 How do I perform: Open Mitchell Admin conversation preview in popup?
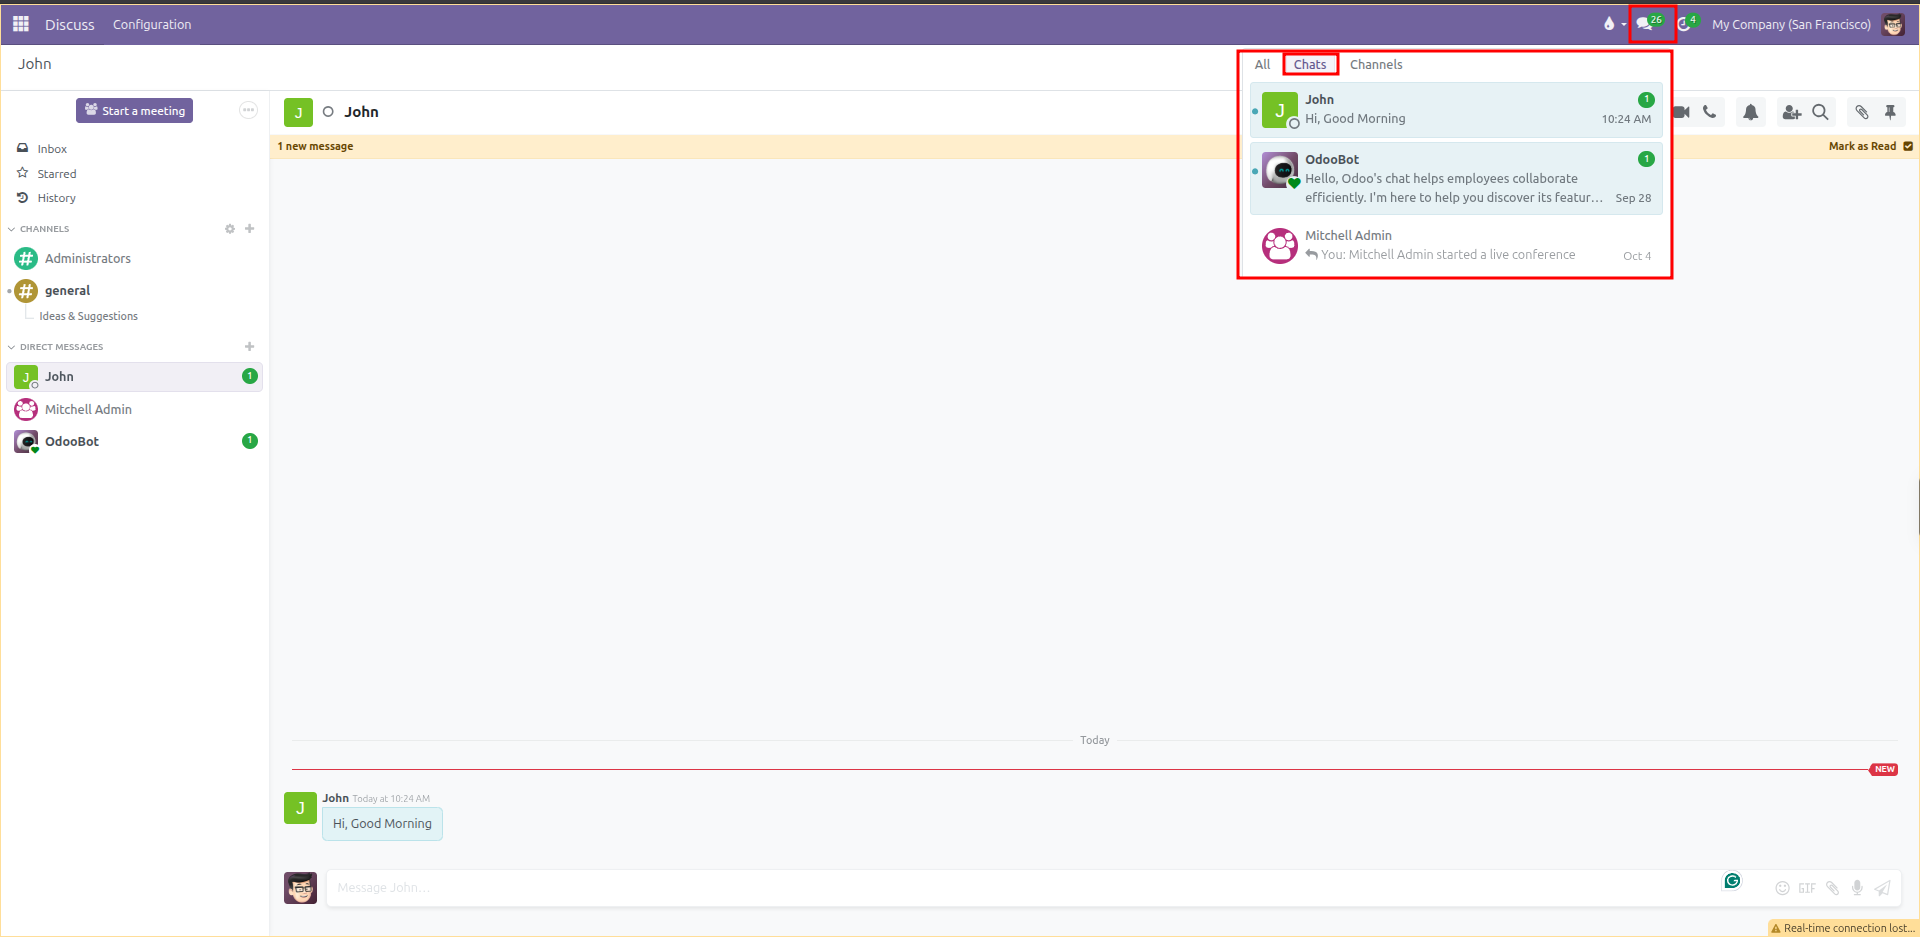click(1456, 245)
